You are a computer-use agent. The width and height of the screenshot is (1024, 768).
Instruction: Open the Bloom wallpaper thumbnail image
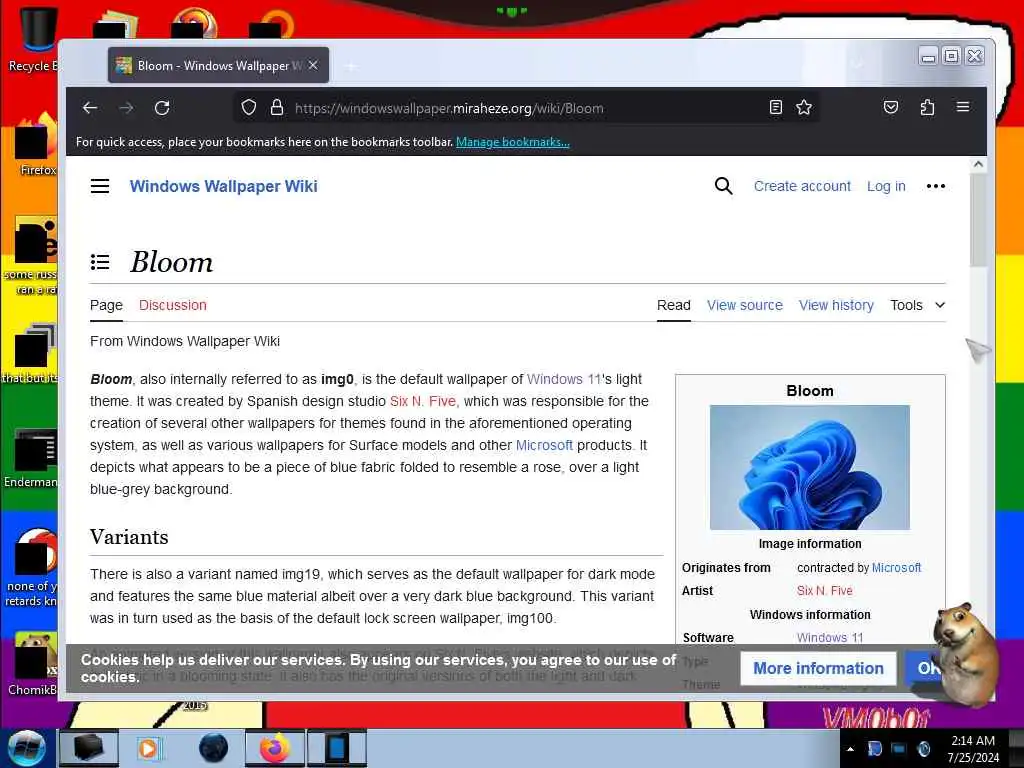[x=809, y=467]
